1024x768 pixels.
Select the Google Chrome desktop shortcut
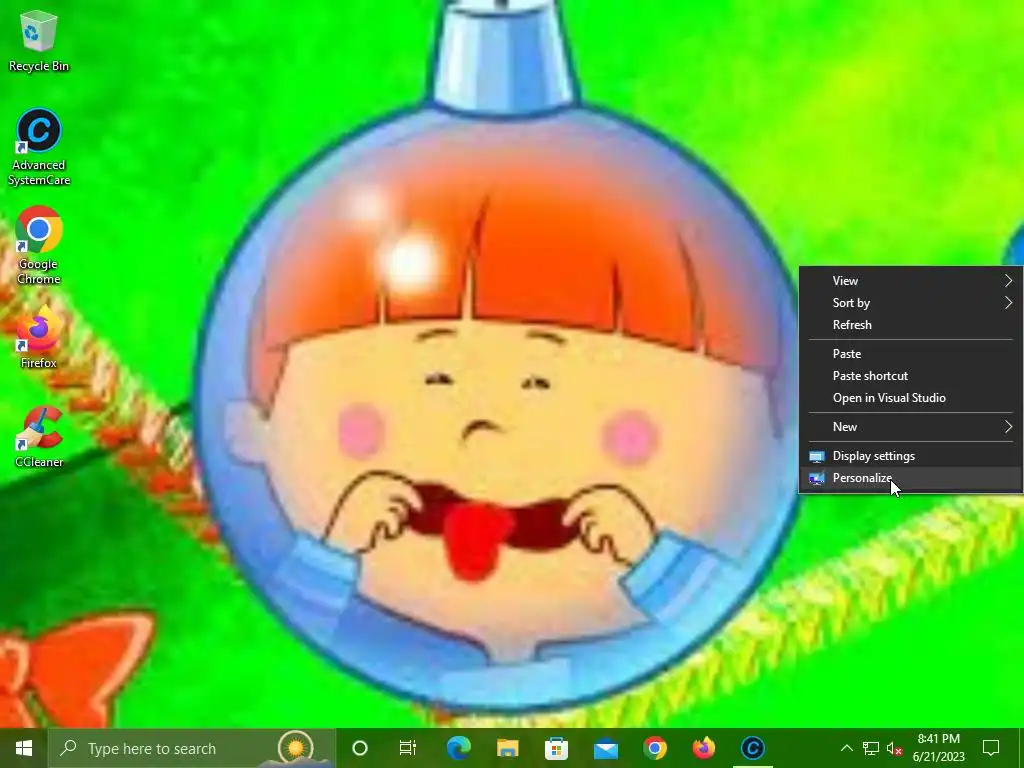[39, 246]
